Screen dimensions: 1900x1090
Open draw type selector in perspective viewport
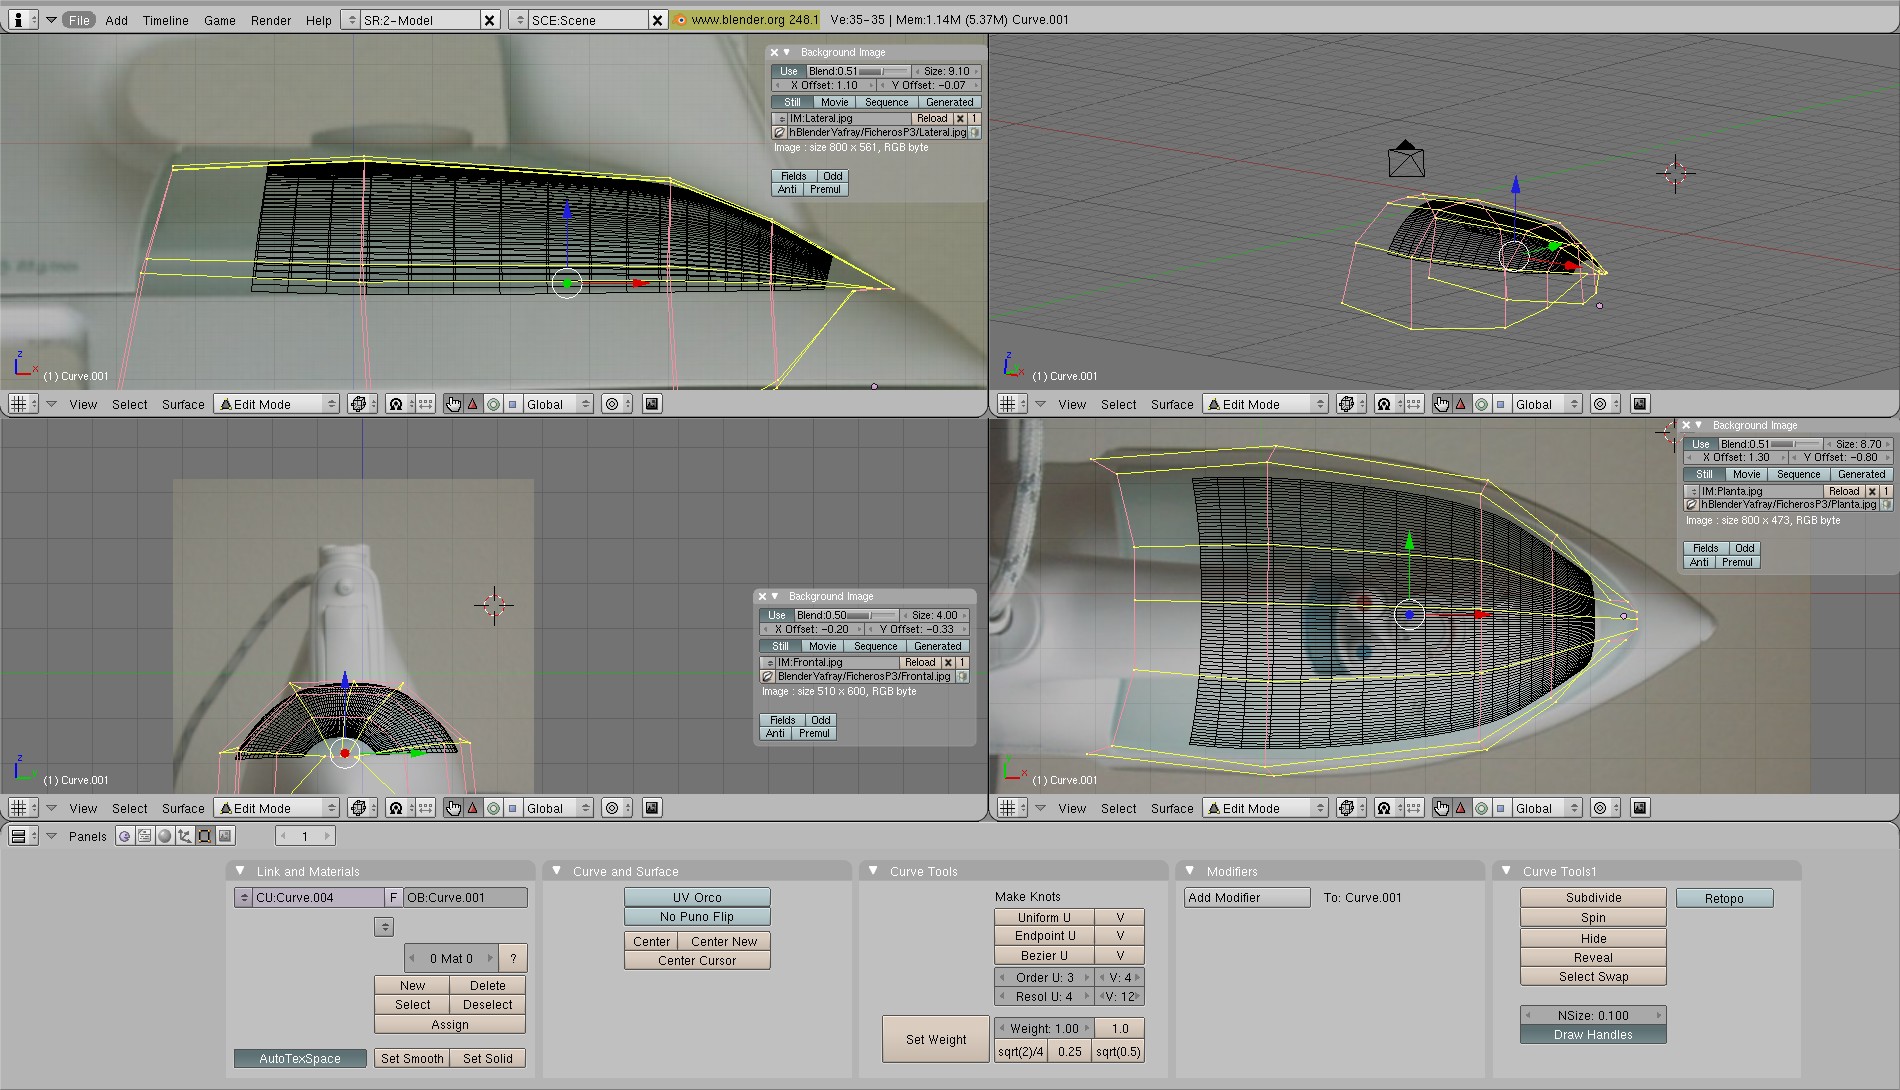[x=1350, y=404]
